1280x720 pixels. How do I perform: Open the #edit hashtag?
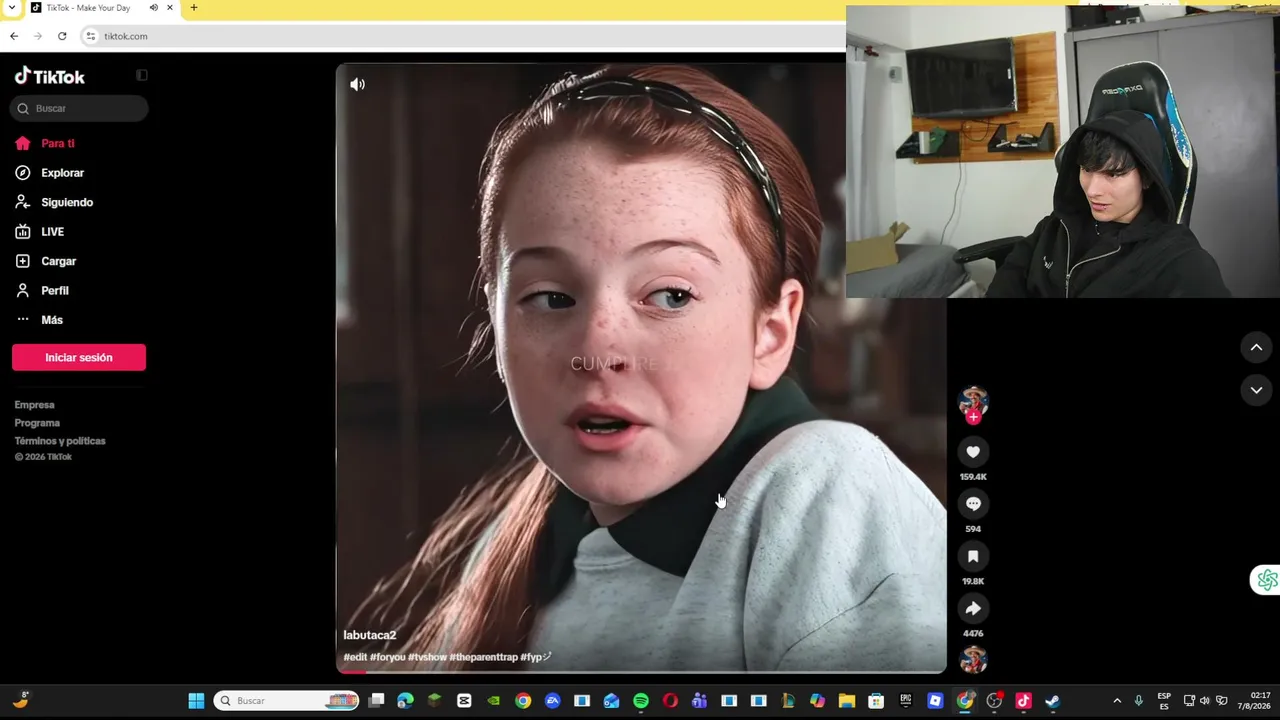coord(356,657)
